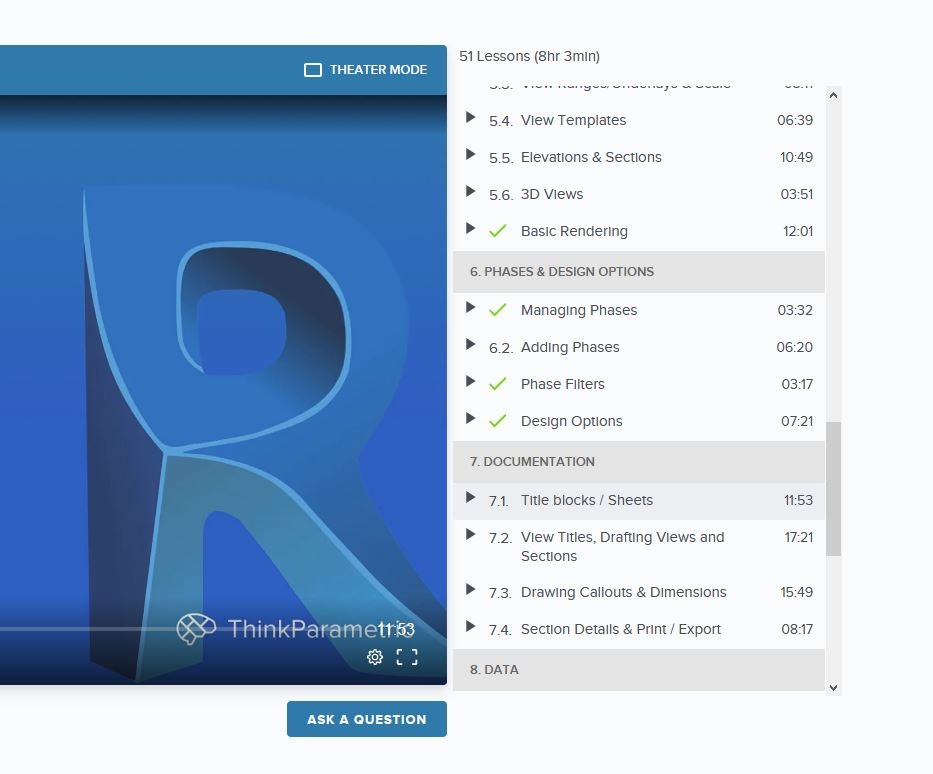Click the 15:49 duration of Drawing Callouts

click(x=796, y=592)
